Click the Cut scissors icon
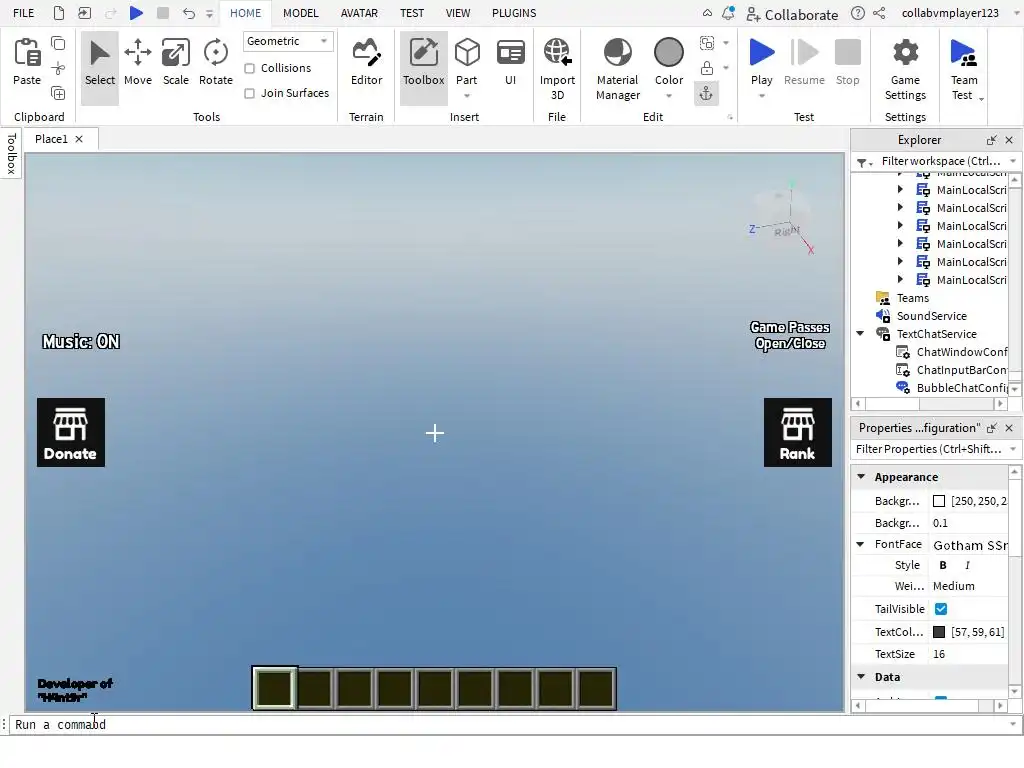This screenshot has width=1024, height=768. point(58,69)
